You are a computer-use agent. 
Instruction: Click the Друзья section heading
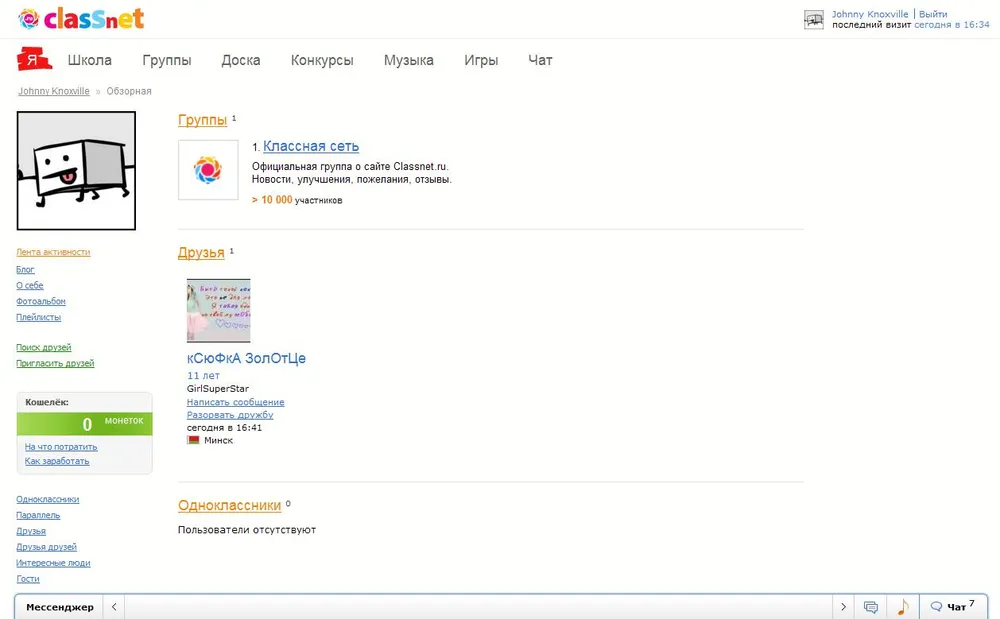[x=201, y=253]
